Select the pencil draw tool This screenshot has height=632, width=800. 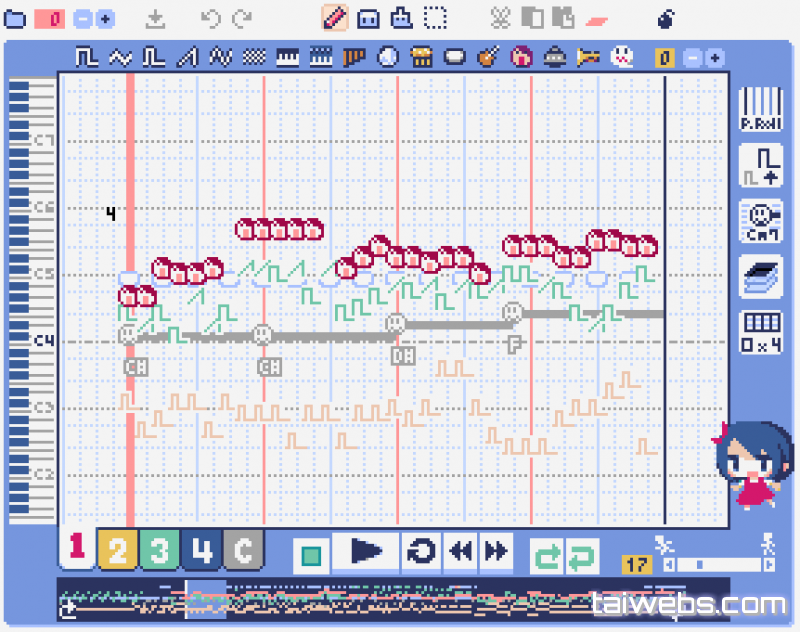[x=336, y=18]
